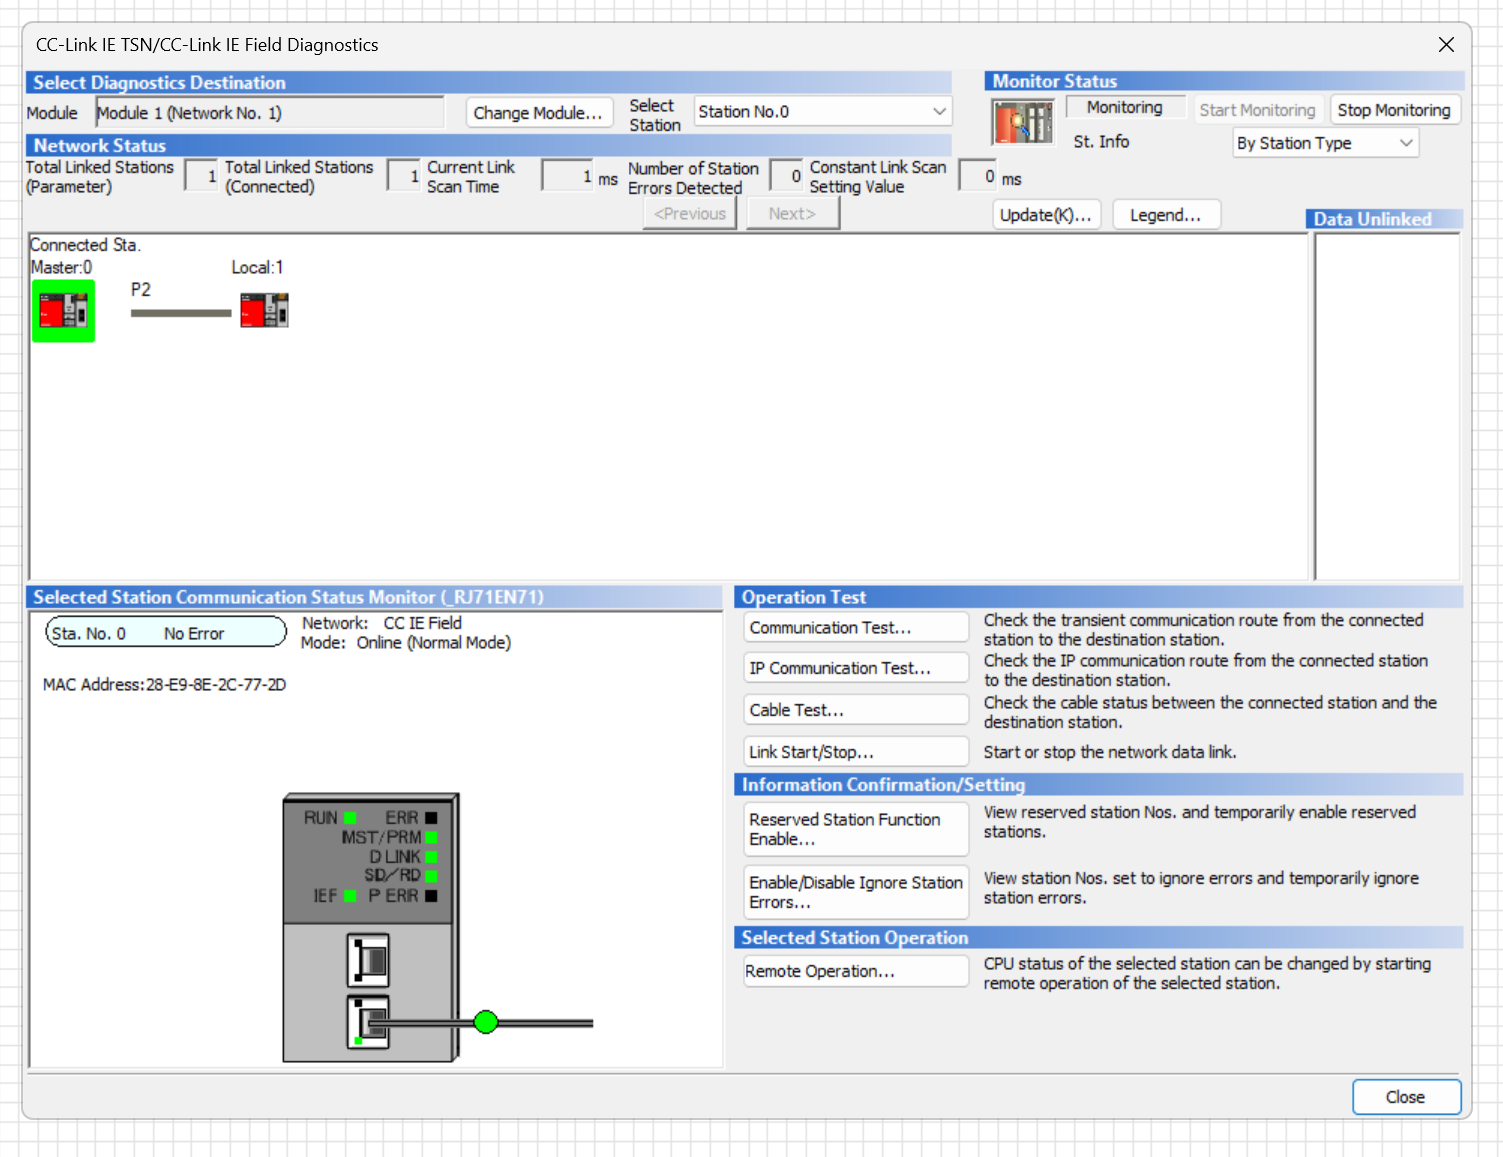Click Total Linked Stations (Connected) value field
1503x1157 pixels.
[404, 176]
